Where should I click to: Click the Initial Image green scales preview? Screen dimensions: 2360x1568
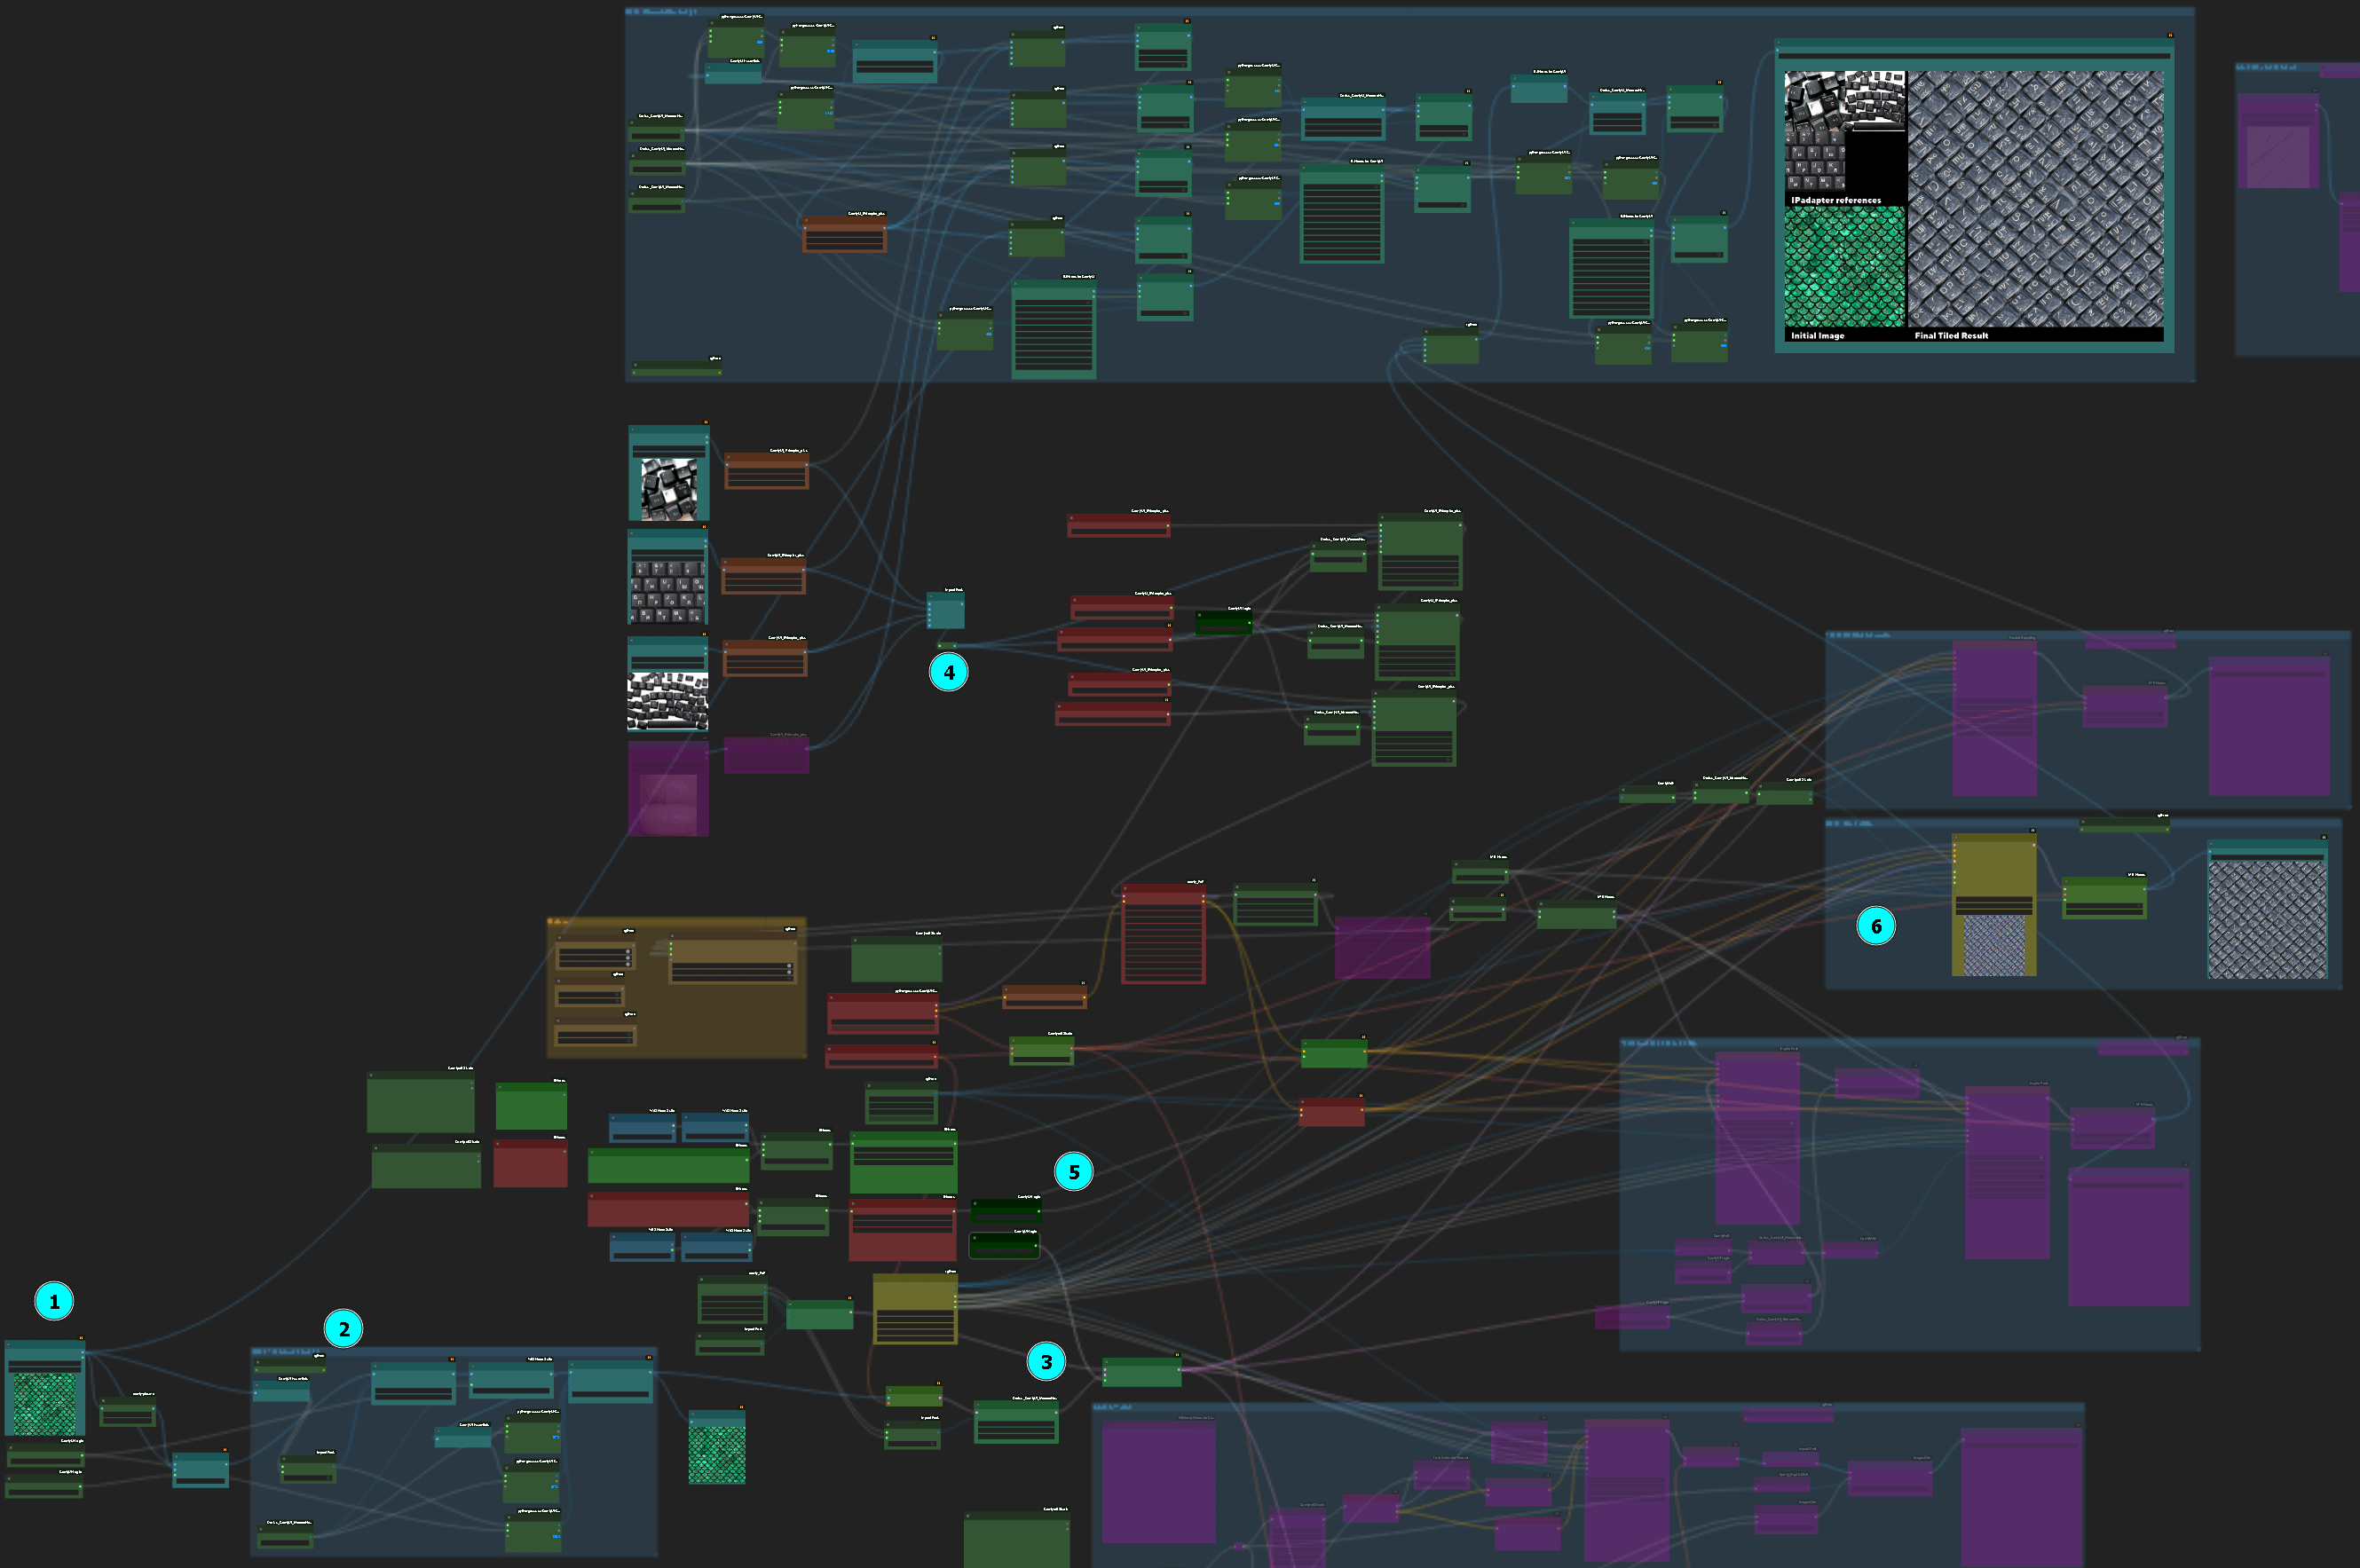coord(1844,266)
